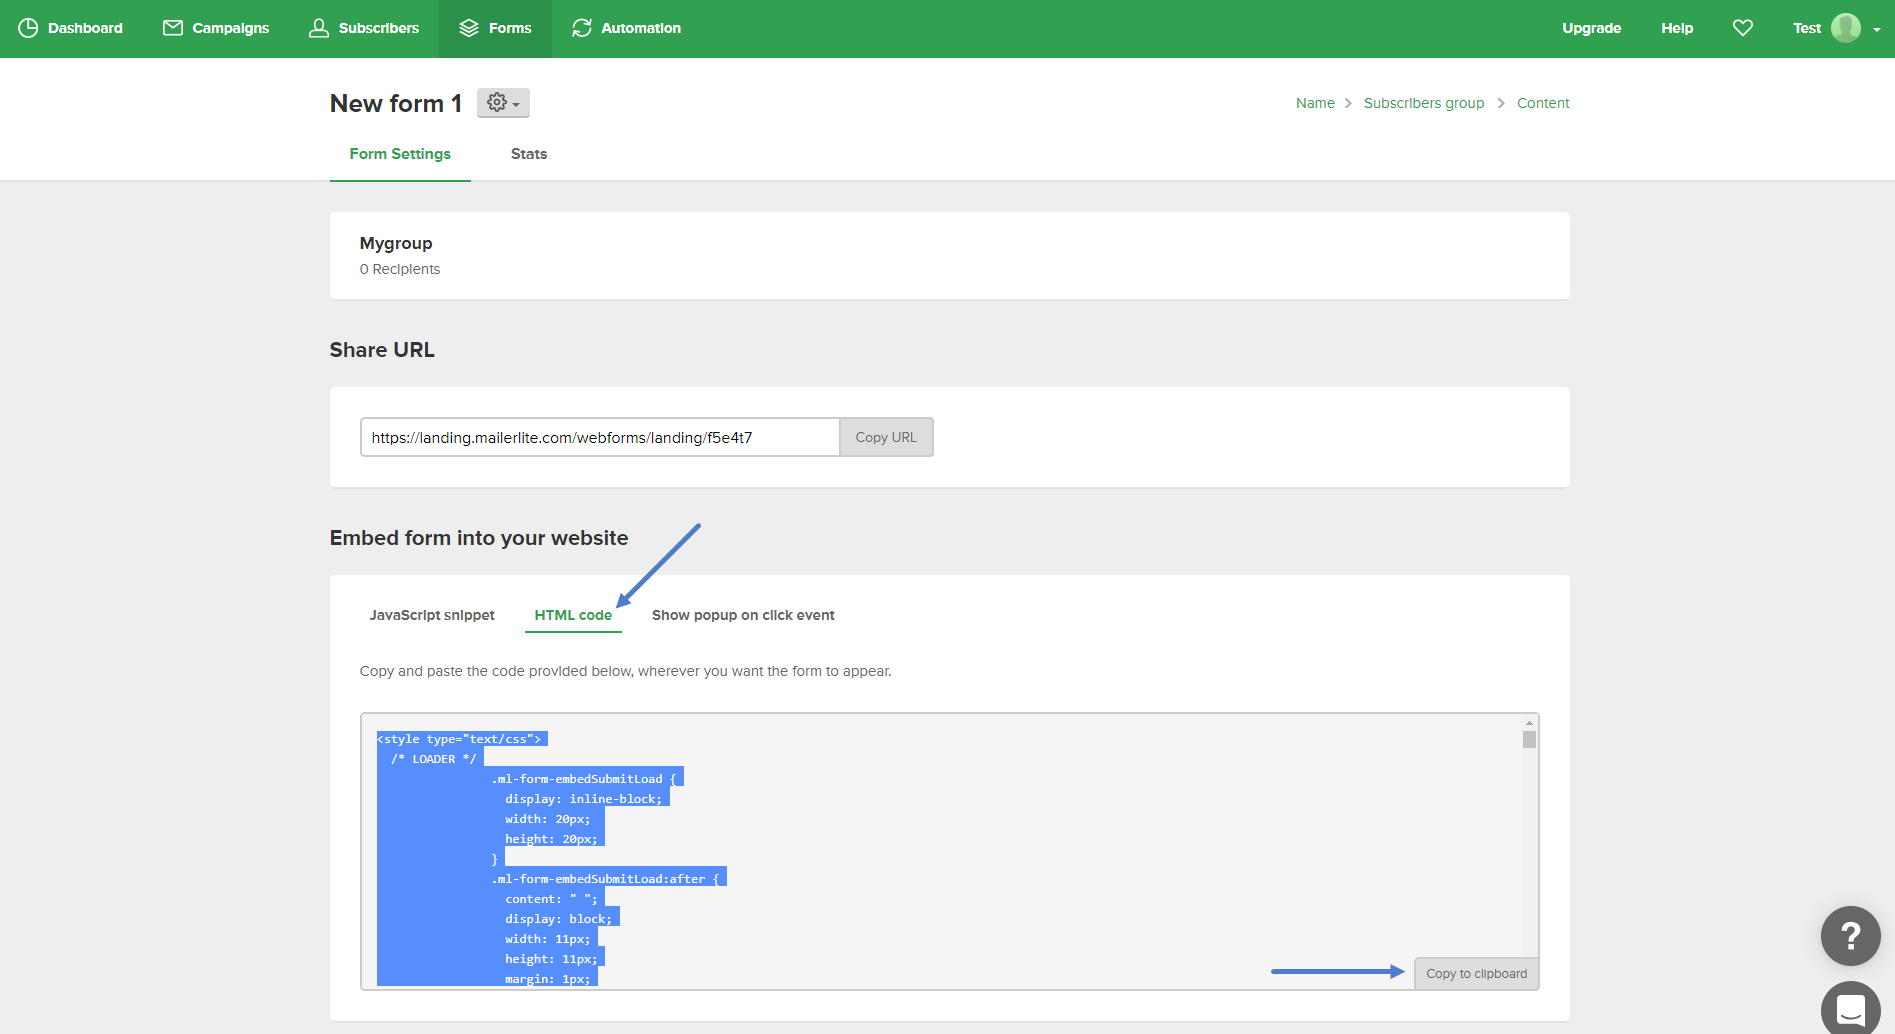Open the Subscribers section

(x=364, y=28)
